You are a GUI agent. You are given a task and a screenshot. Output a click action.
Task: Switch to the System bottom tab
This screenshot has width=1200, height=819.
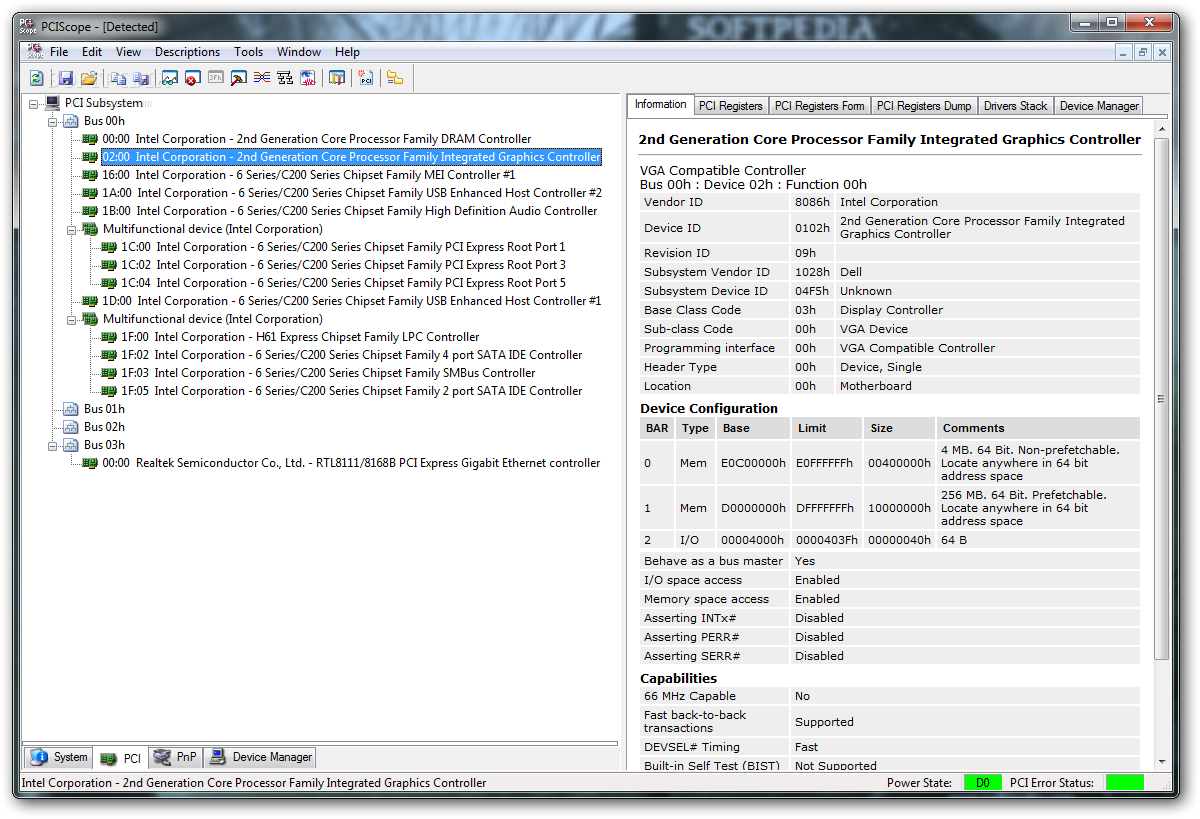pos(60,757)
